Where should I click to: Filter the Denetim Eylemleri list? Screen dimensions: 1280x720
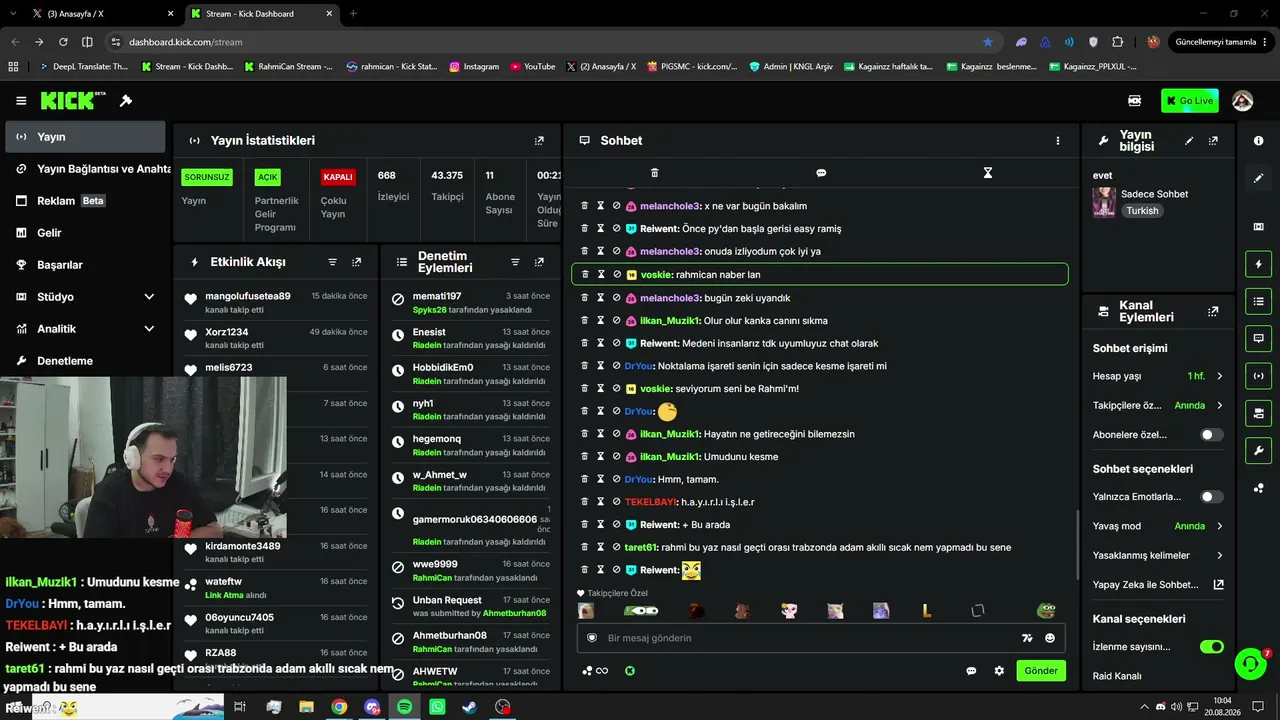[x=515, y=262]
